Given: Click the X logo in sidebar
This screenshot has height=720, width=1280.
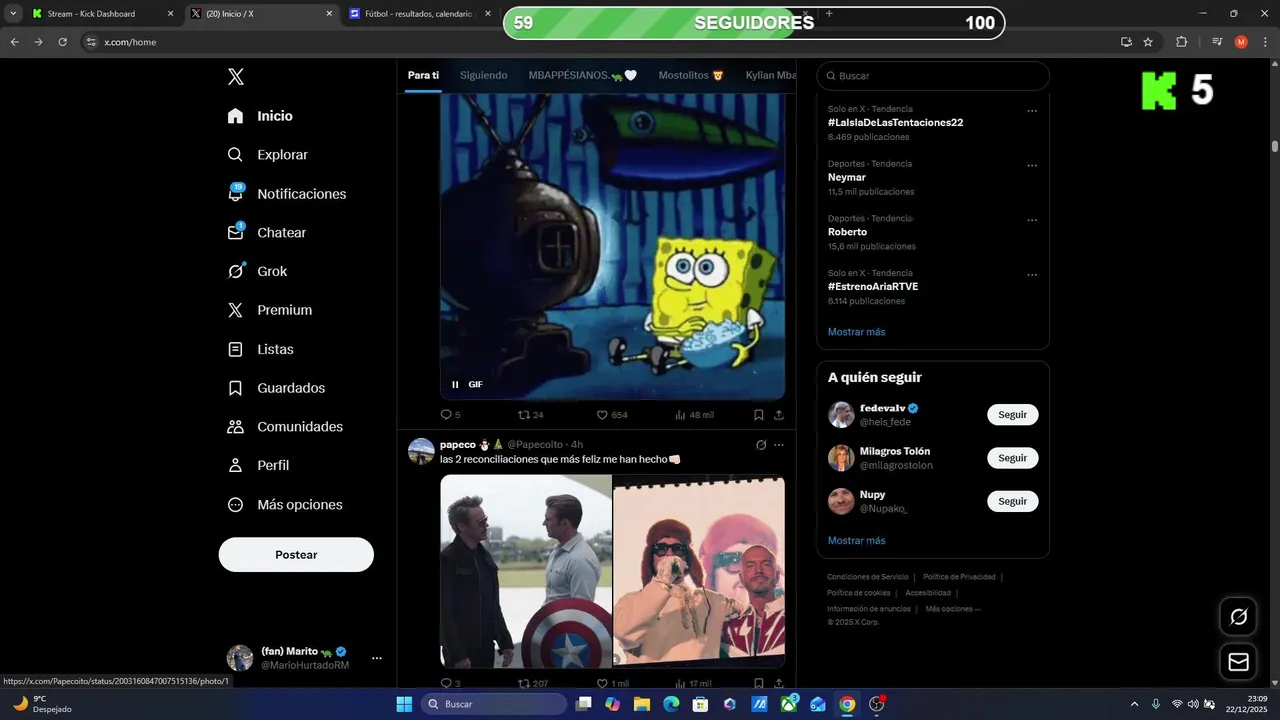Looking at the screenshot, I should [x=235, y=77].
